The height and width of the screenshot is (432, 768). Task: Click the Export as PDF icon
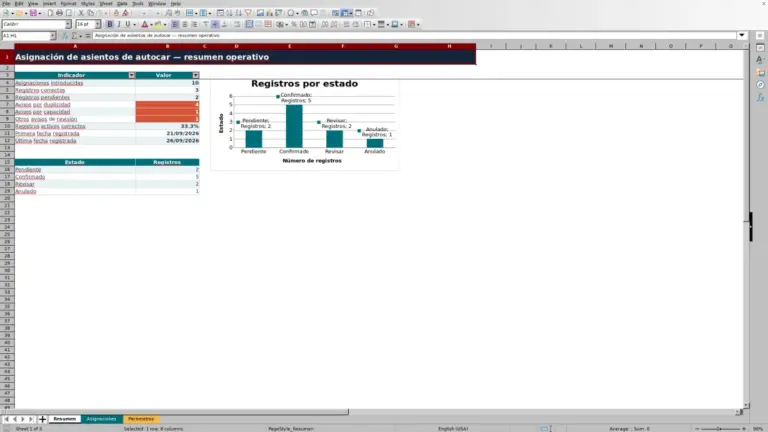[50, 13]
